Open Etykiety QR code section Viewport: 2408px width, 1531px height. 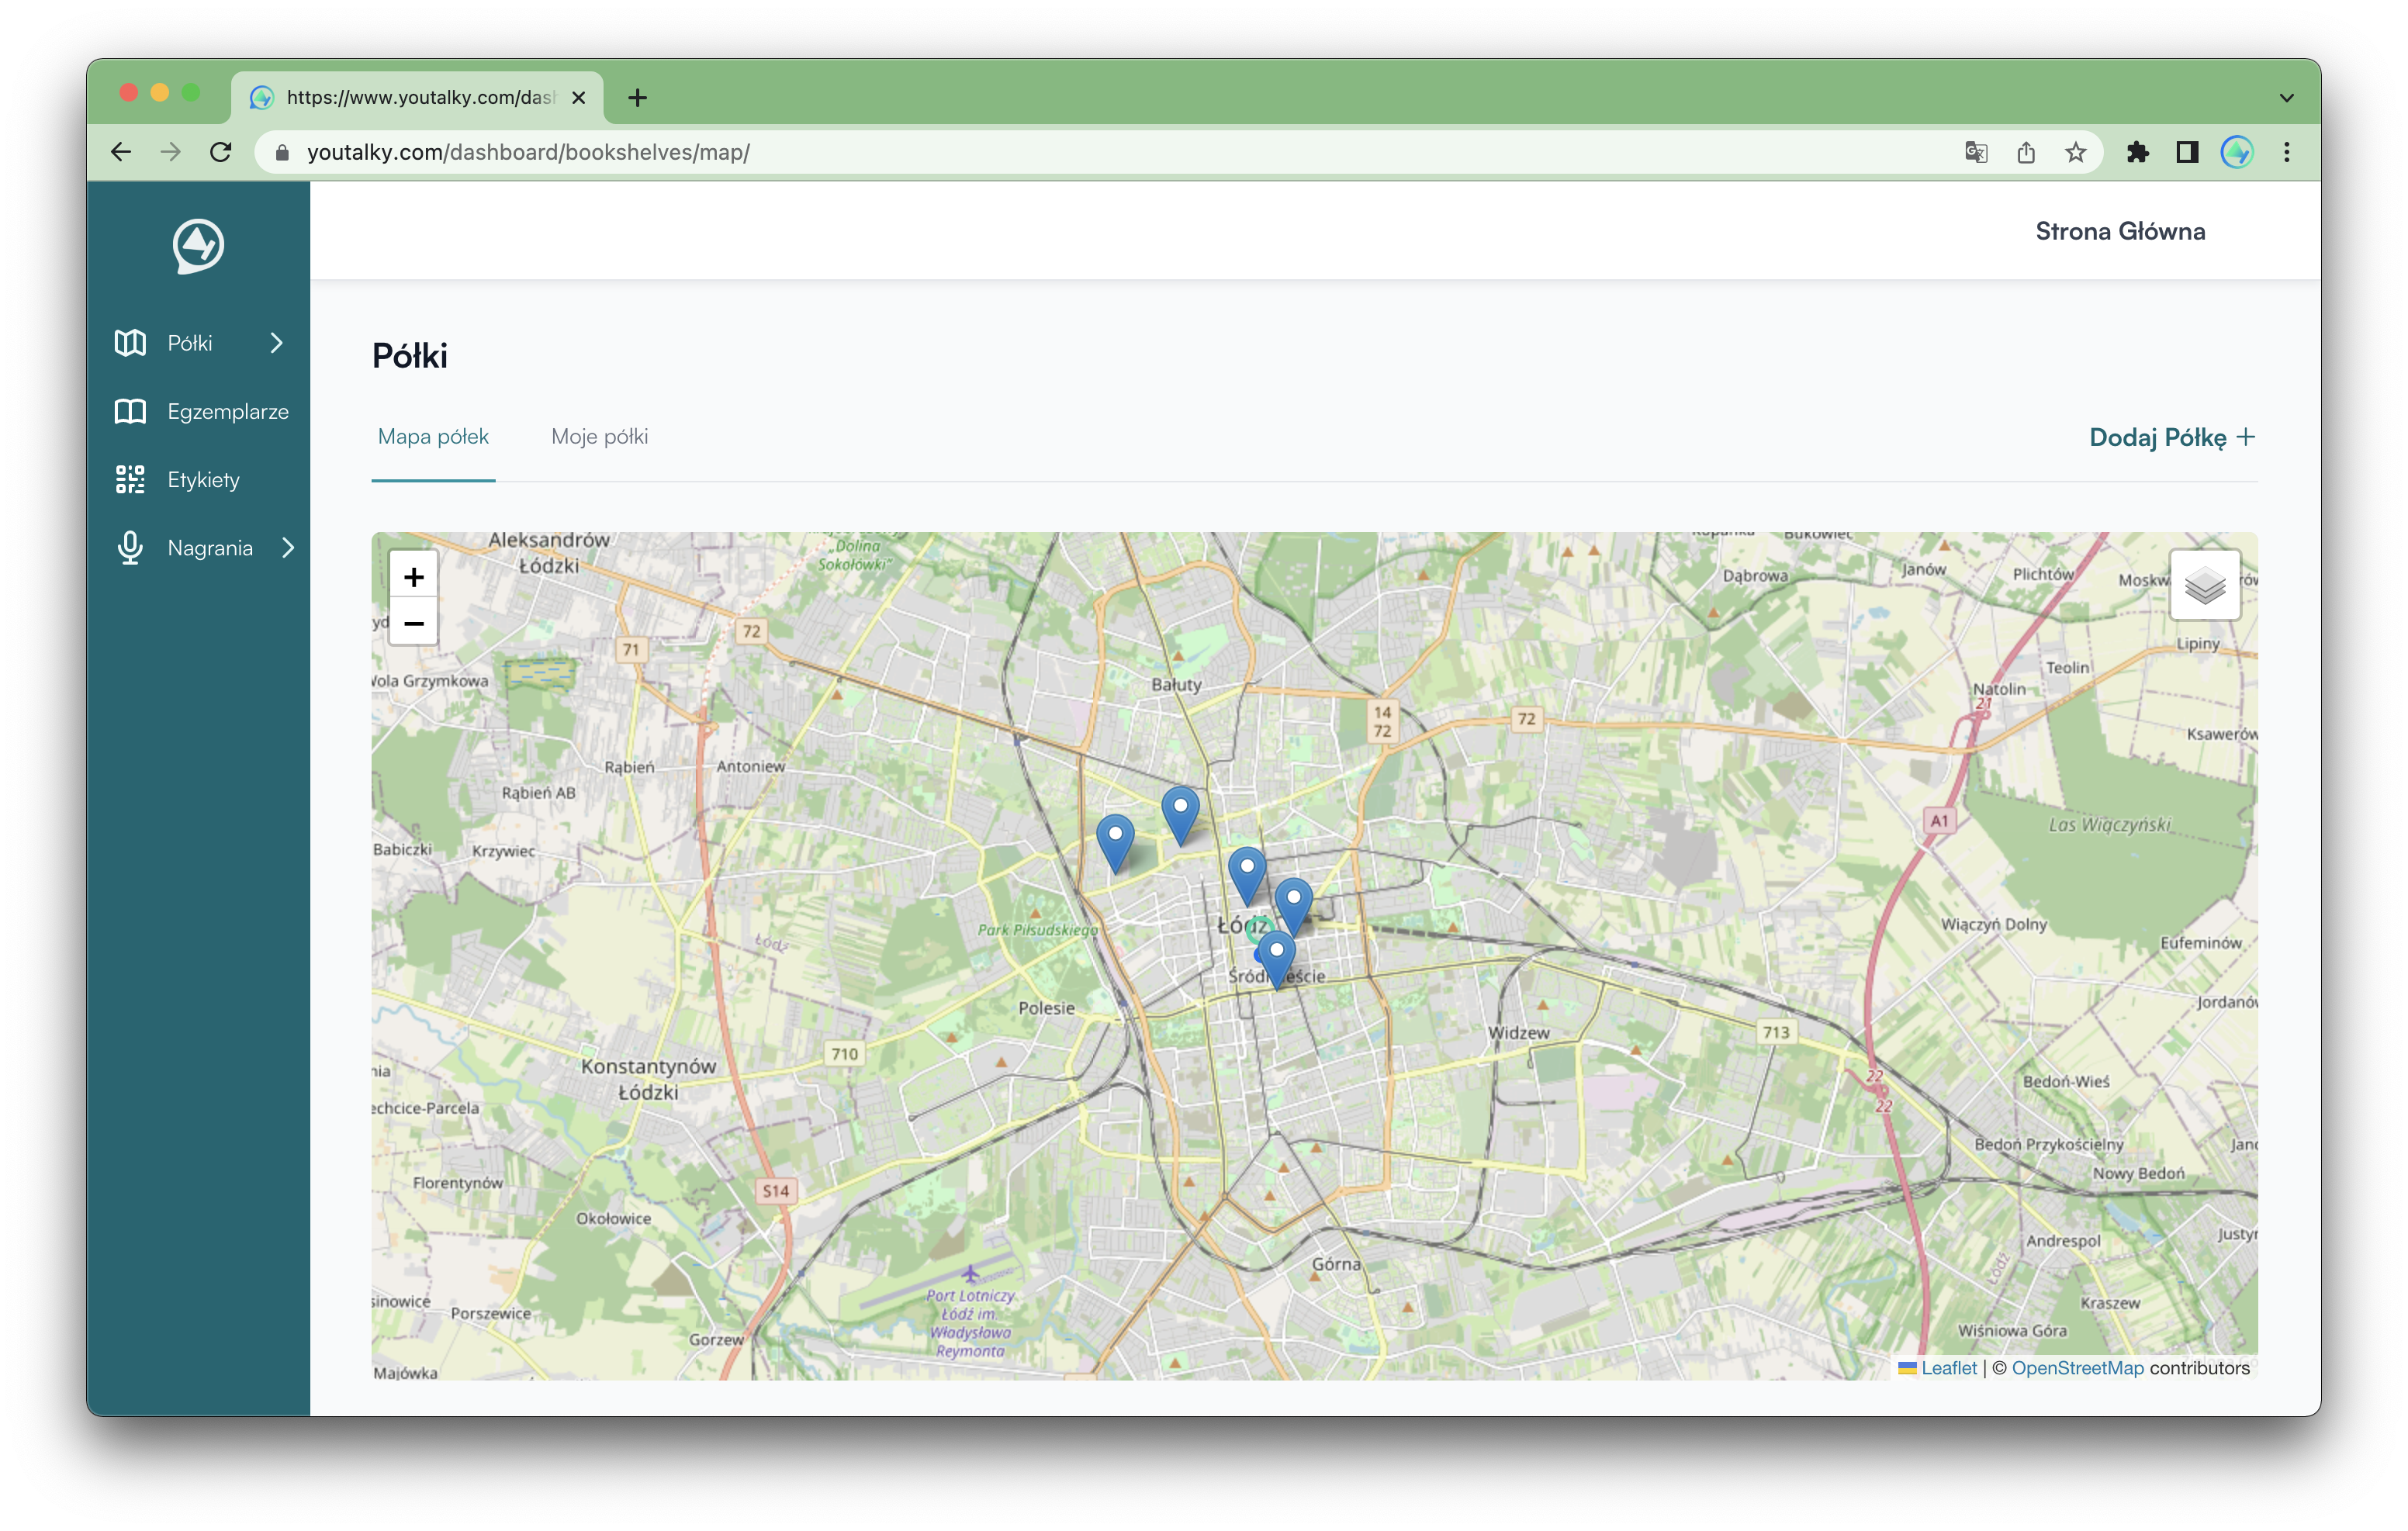pyautogui.click(x=203, y=480)
